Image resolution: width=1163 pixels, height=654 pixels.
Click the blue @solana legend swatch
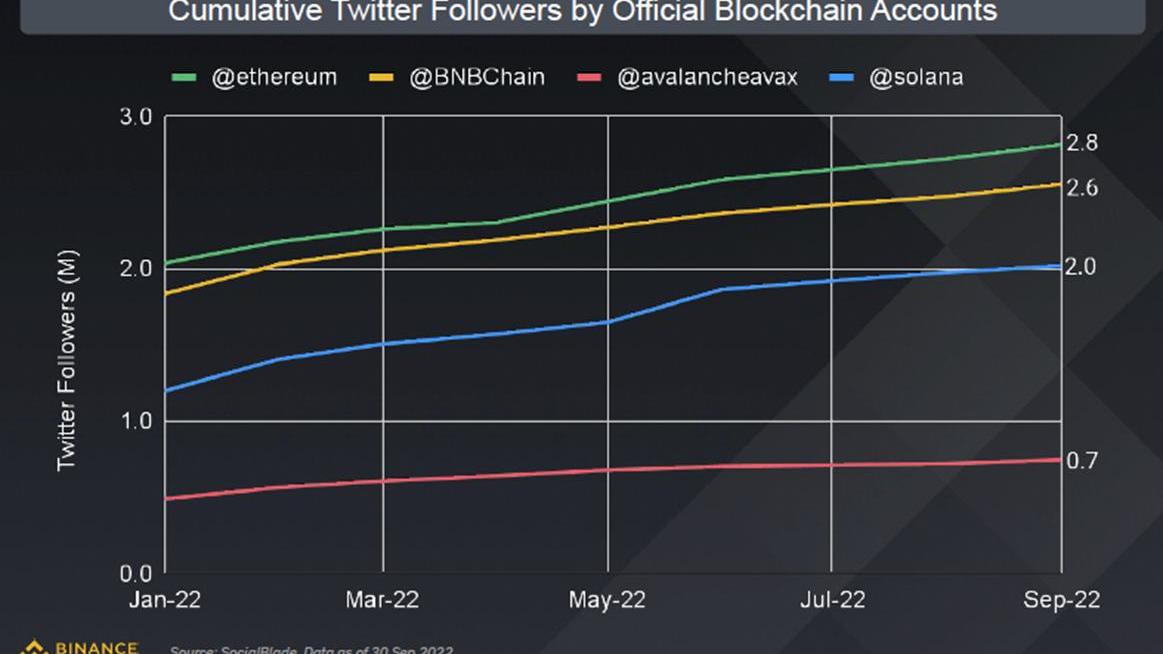click(x=844, y=77)
